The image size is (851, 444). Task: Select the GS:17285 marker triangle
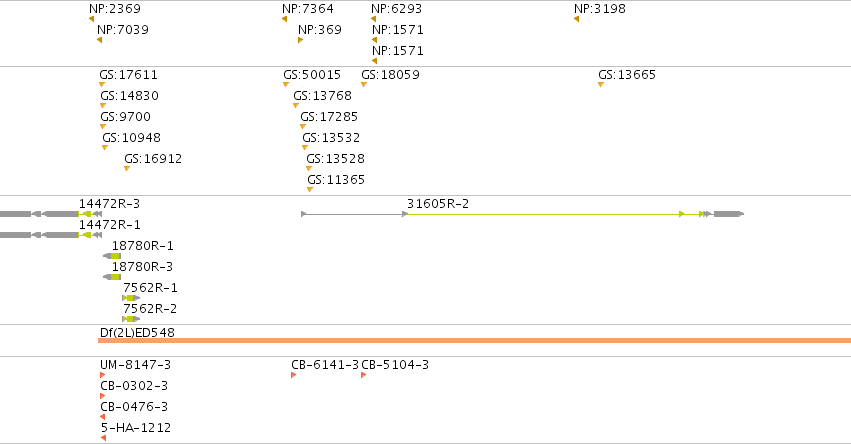point(303,127)
